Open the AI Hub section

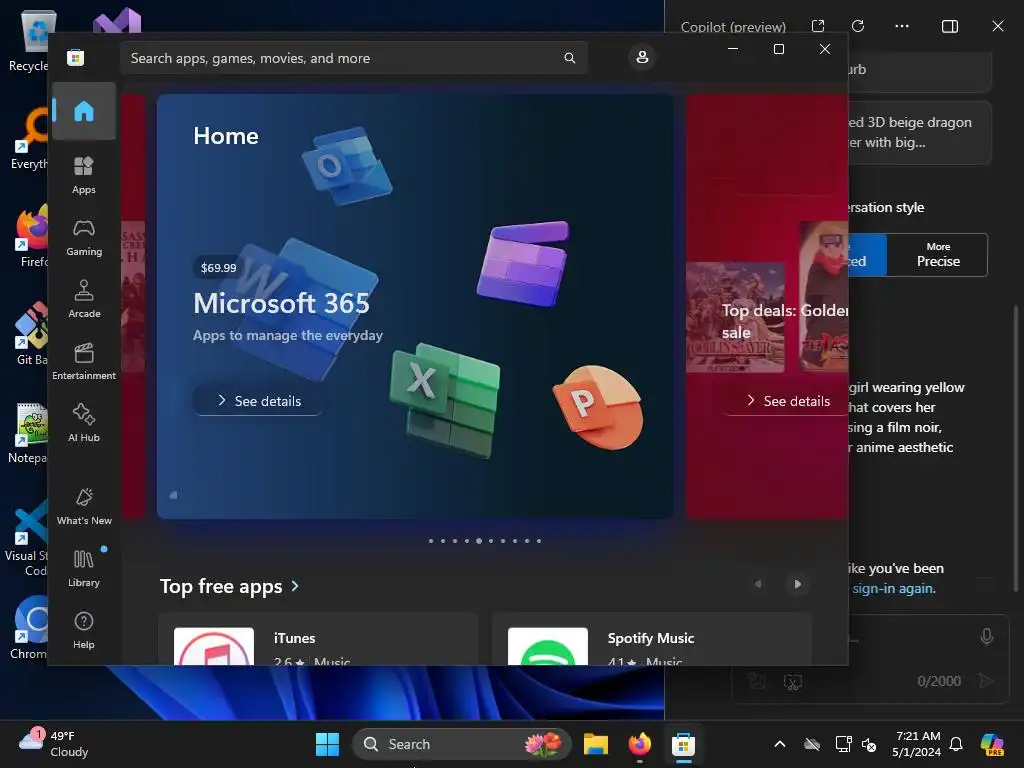84,423
